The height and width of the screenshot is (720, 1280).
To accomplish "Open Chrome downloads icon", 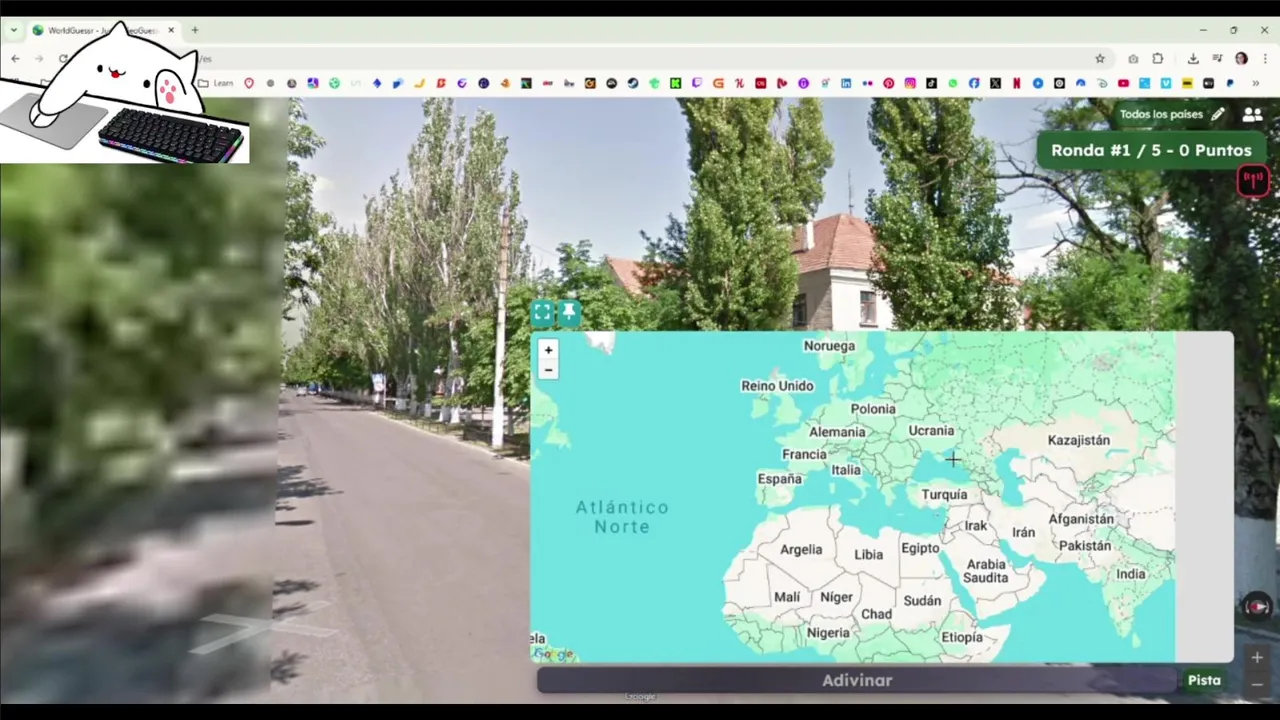I will pos(1193,58).
